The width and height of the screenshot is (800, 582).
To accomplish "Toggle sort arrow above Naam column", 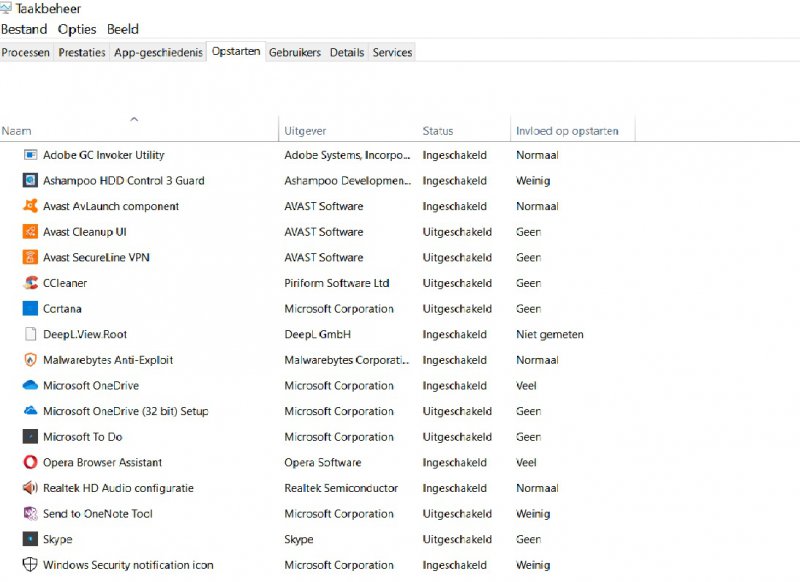I will coord(134,119).
